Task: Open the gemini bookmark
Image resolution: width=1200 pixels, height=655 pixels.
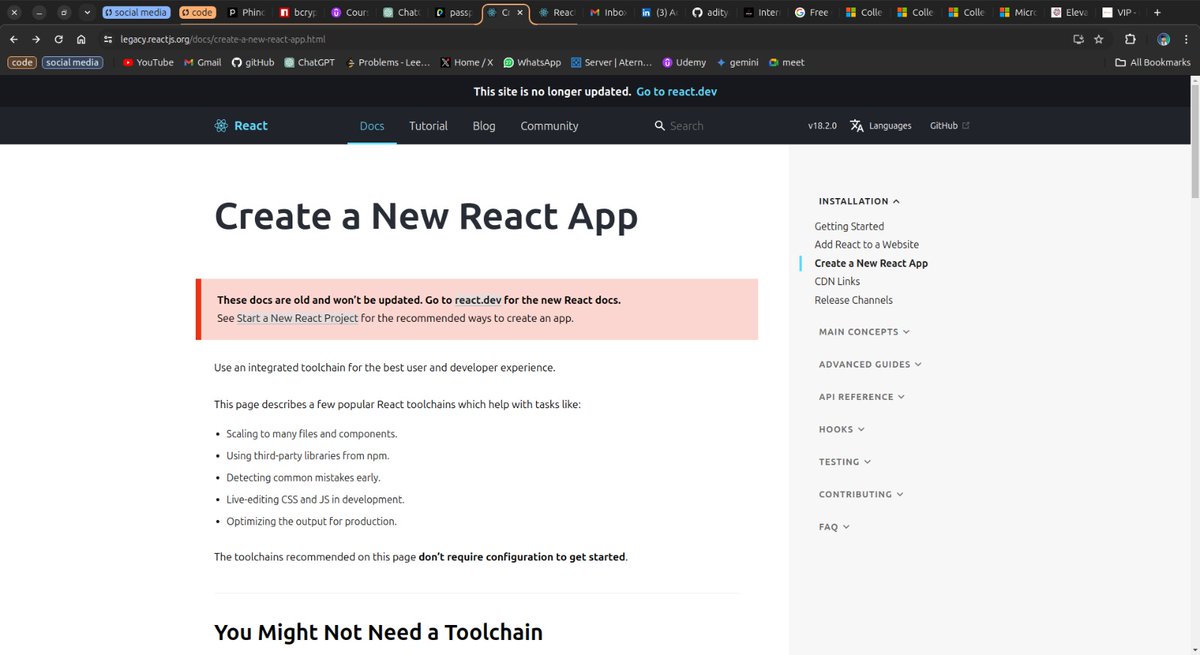Action: coord(737,62)
